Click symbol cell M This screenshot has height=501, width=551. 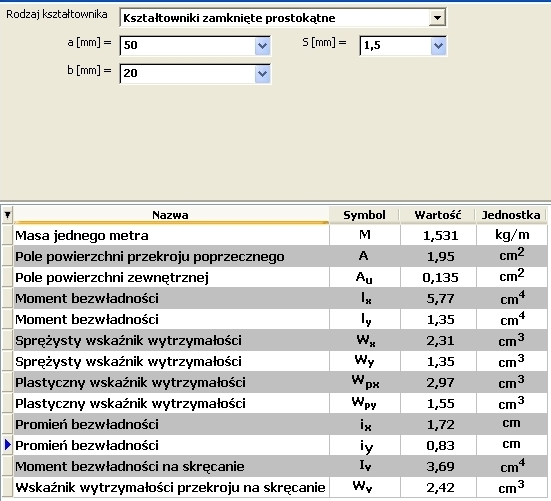365,235
